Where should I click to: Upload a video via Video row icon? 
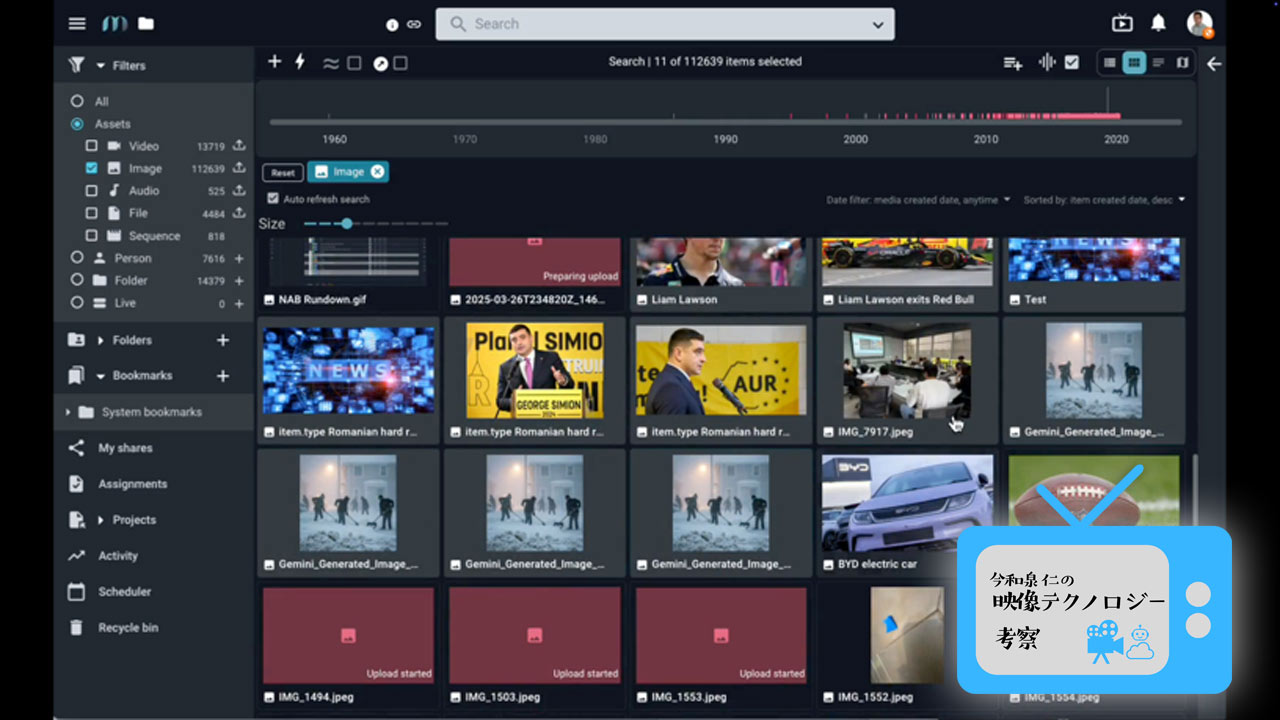239,146
